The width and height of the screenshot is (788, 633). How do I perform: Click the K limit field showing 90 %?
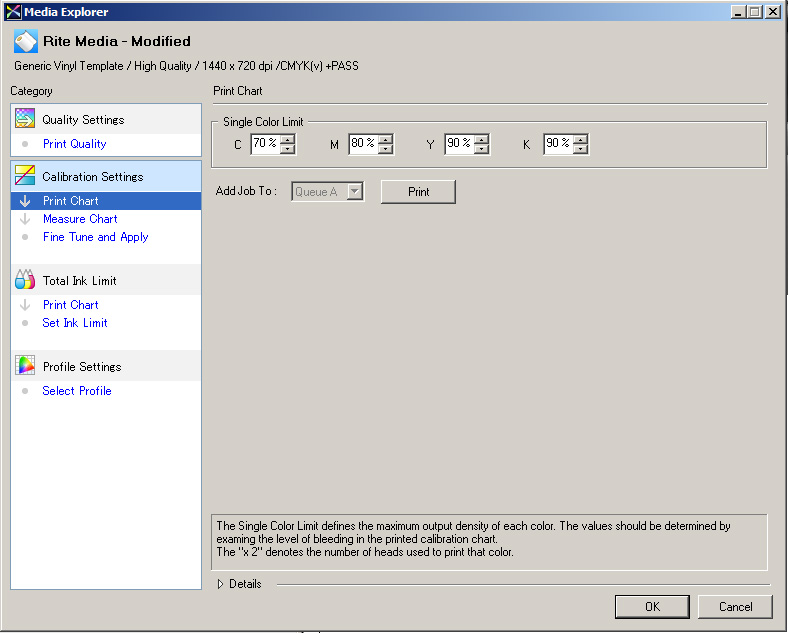pos(558,144)
